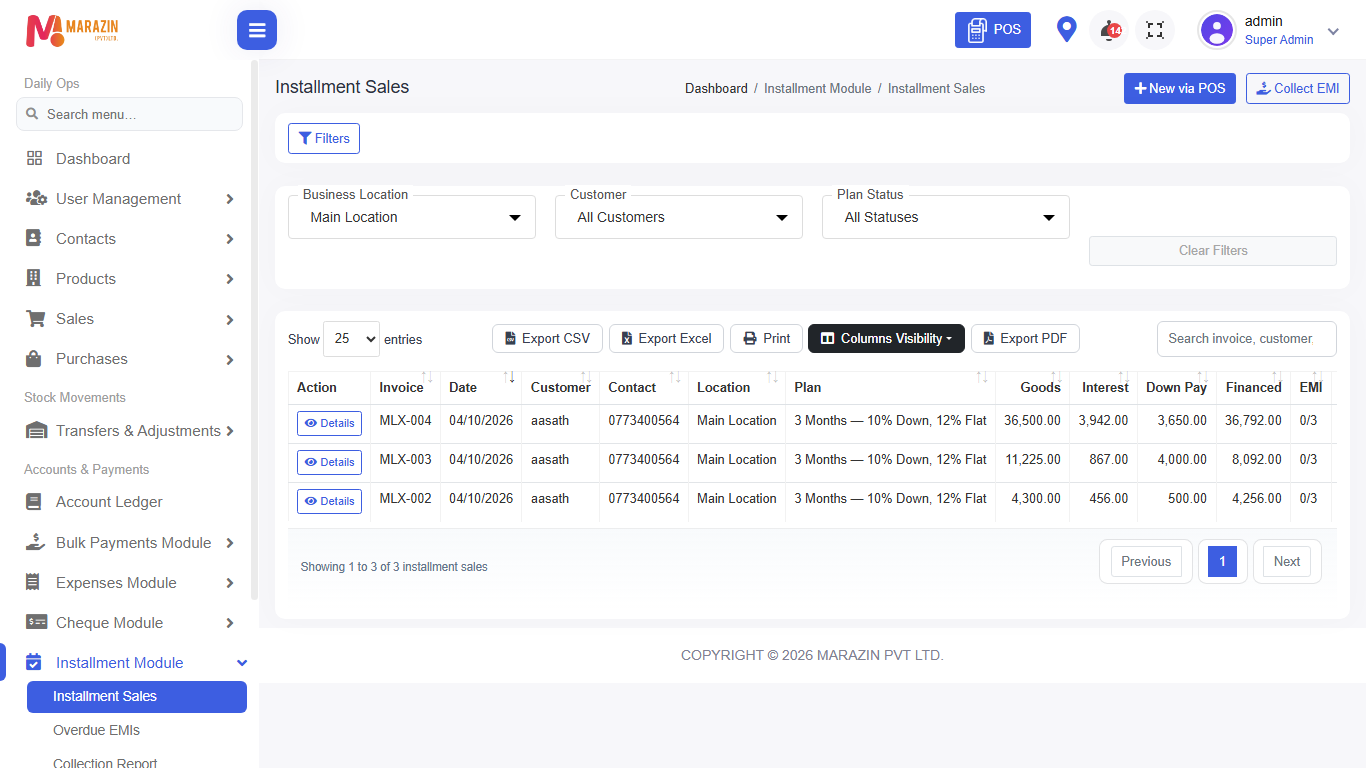1366x768 pixels.
Task: Open Overdue EMIs in sidebar
Action: [x=96, y=730]
